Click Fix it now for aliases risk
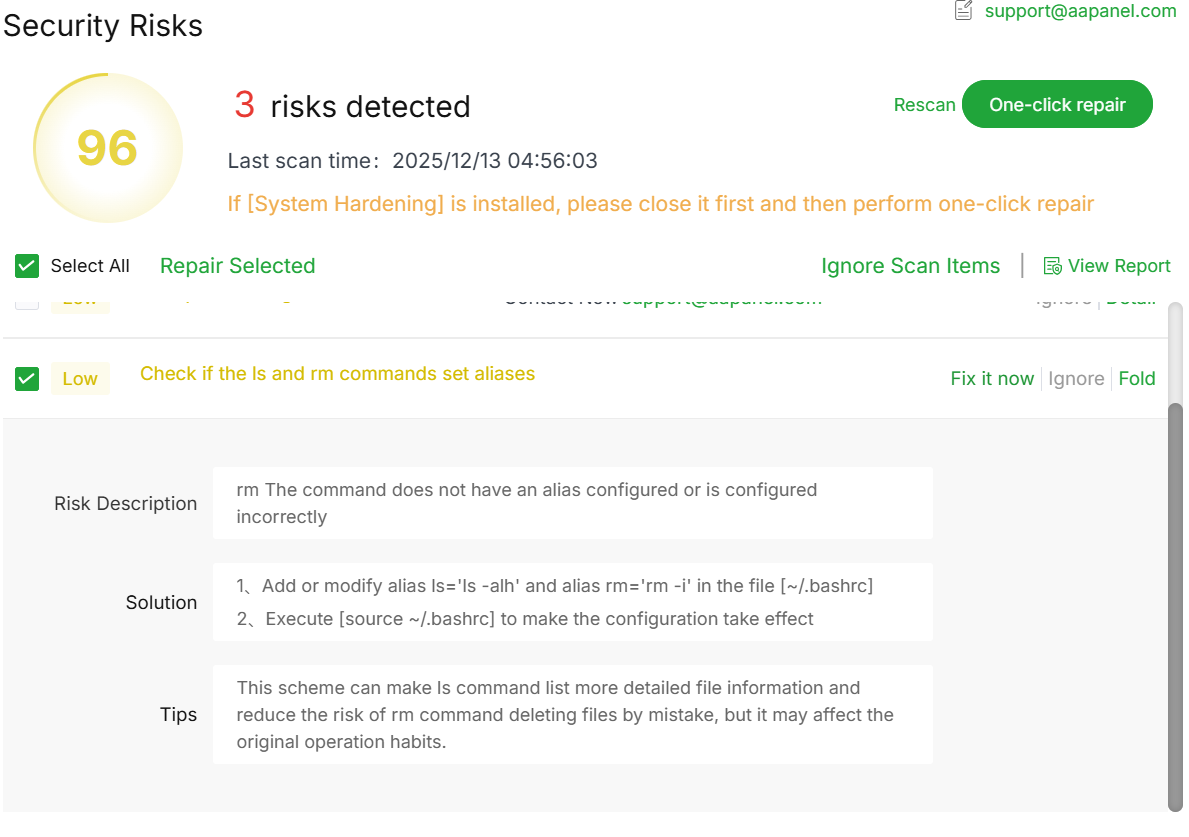Viewport: 1189px width, 837px height. (992, 379)
